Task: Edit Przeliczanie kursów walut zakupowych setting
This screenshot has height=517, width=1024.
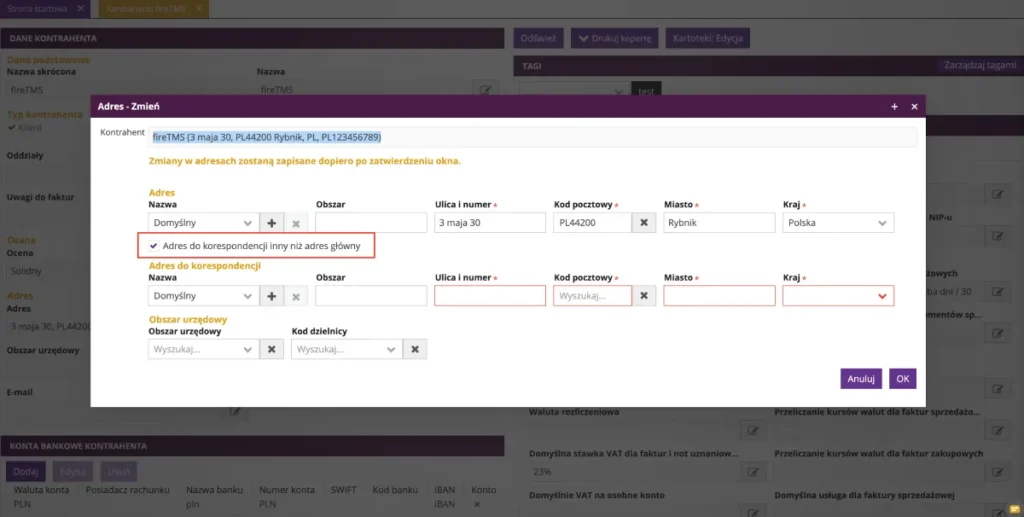Action: (x=997, y=471)
